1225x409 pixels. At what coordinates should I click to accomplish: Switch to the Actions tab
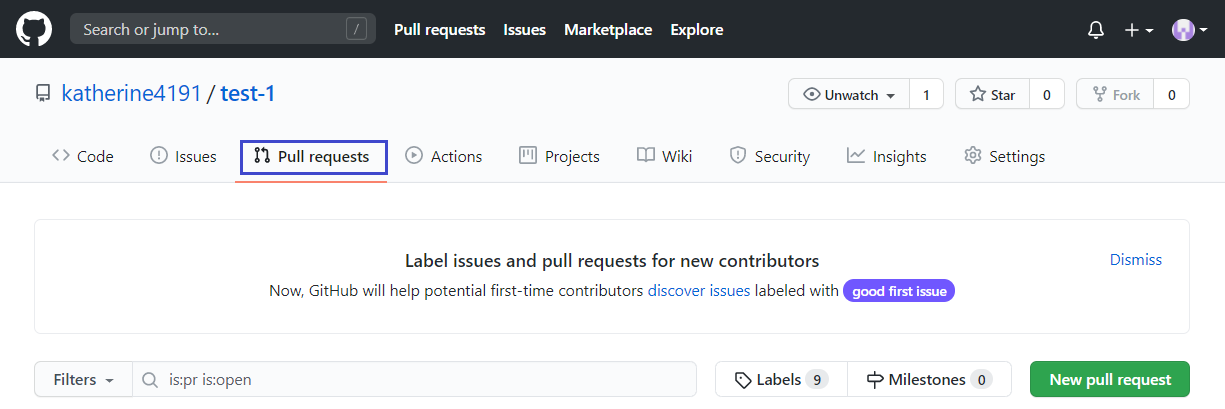click(x=443, y=156)
